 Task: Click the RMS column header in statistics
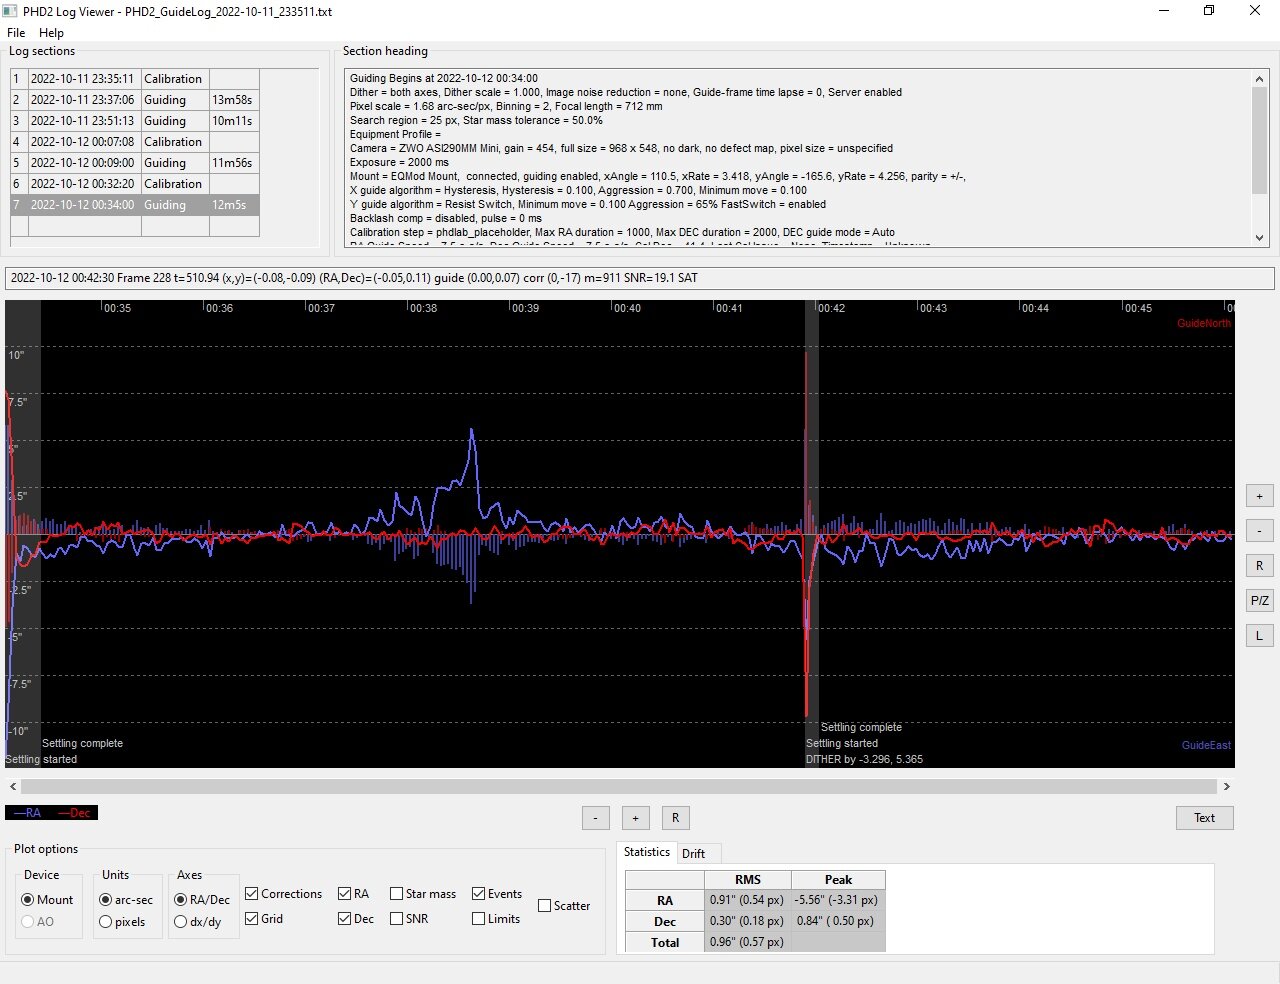pos(748,880)
